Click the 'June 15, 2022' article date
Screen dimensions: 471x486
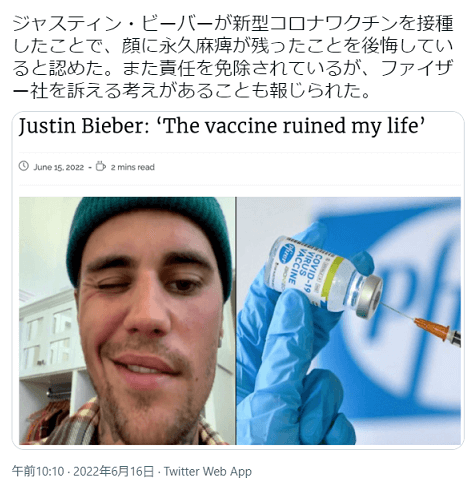coord(58,167)
